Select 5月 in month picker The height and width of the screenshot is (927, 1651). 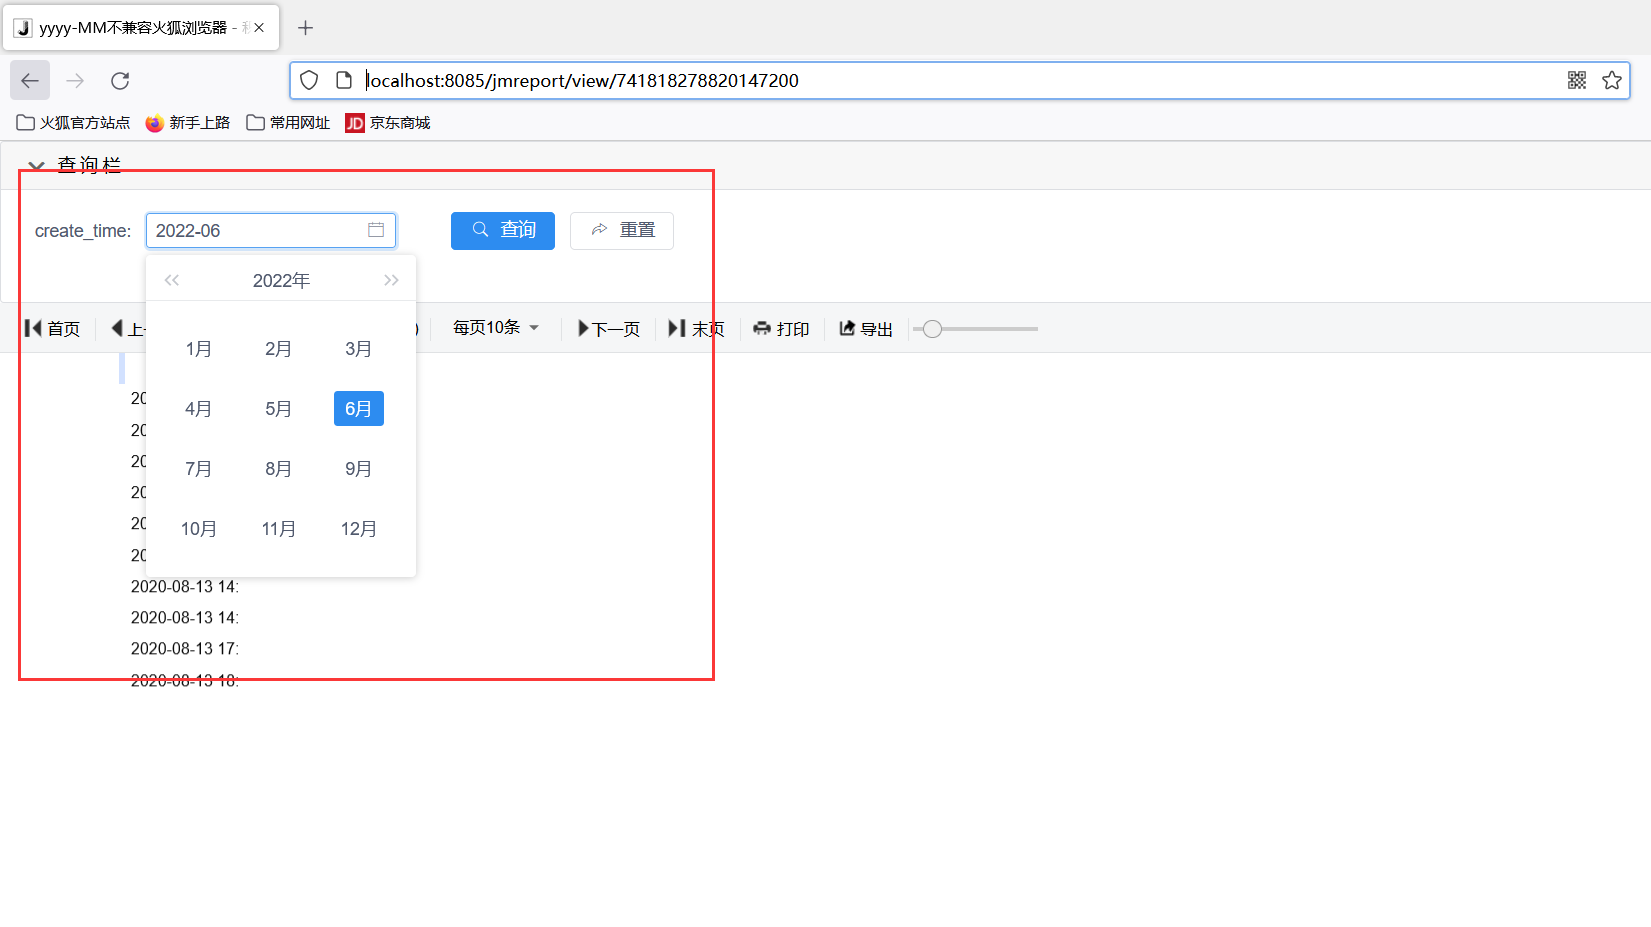tap(279, 409)
